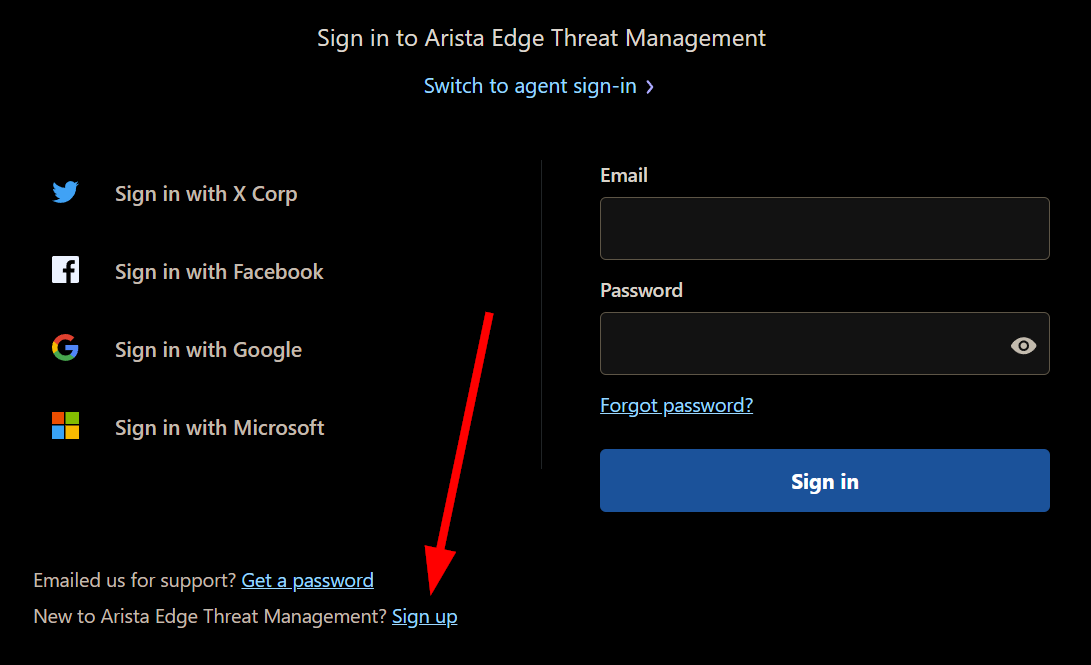Toggle password visibility with the eye icon
The height and width of the screenshot is (665, 1091).
pos(1023,345)
